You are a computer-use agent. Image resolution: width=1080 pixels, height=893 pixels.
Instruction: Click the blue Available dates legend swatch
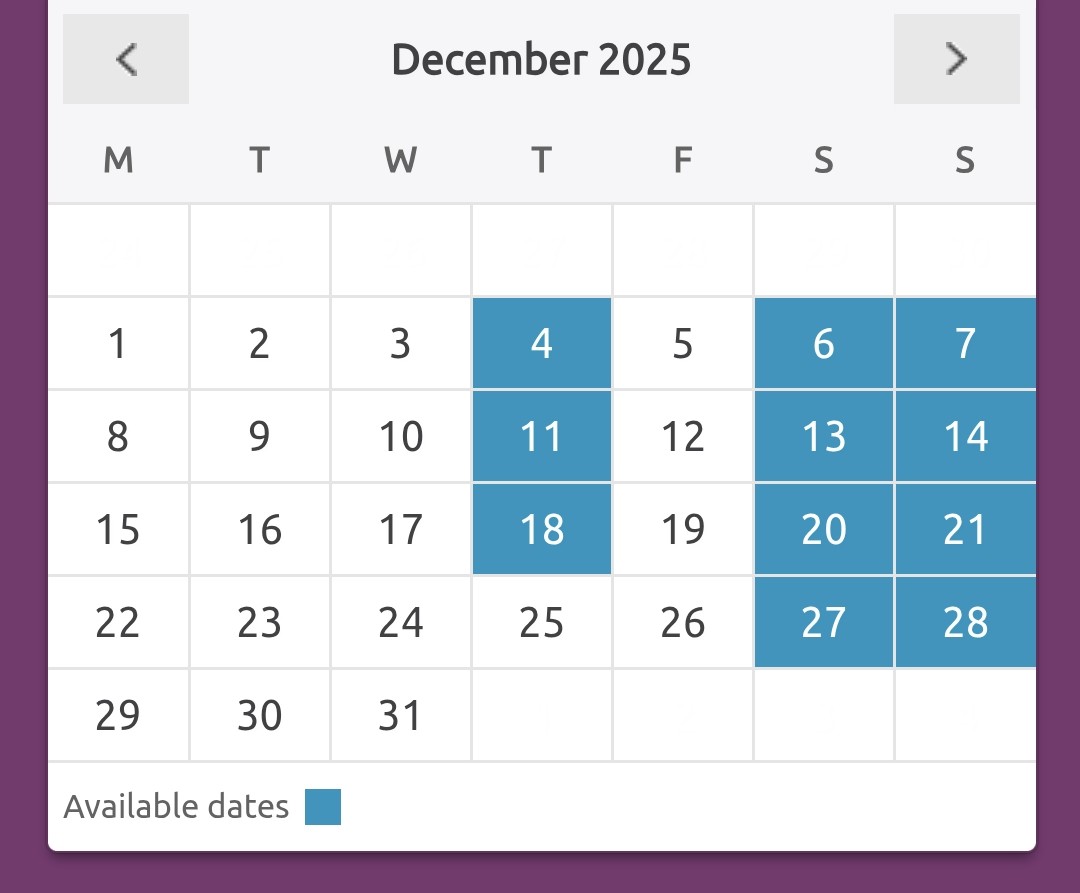(323, 807)
